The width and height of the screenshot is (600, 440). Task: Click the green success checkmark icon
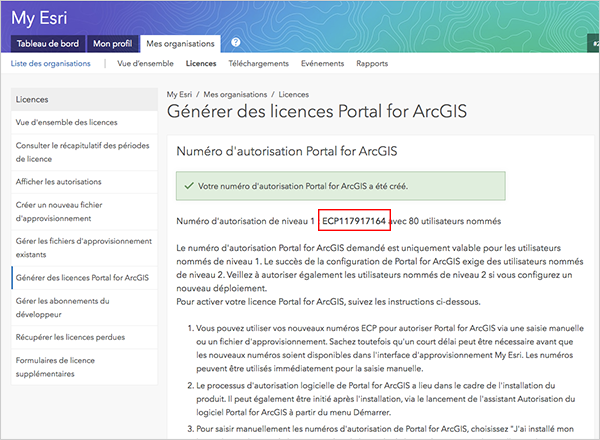[x=189, y=186]
